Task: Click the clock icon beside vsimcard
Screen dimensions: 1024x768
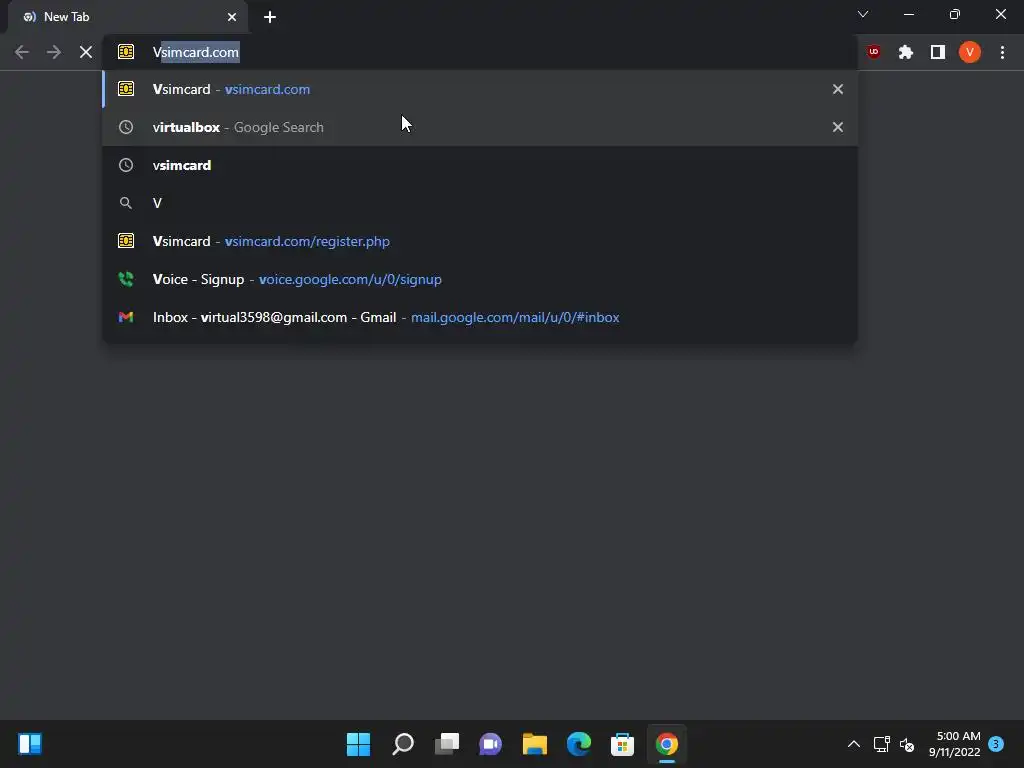Action: coord(126,165)
